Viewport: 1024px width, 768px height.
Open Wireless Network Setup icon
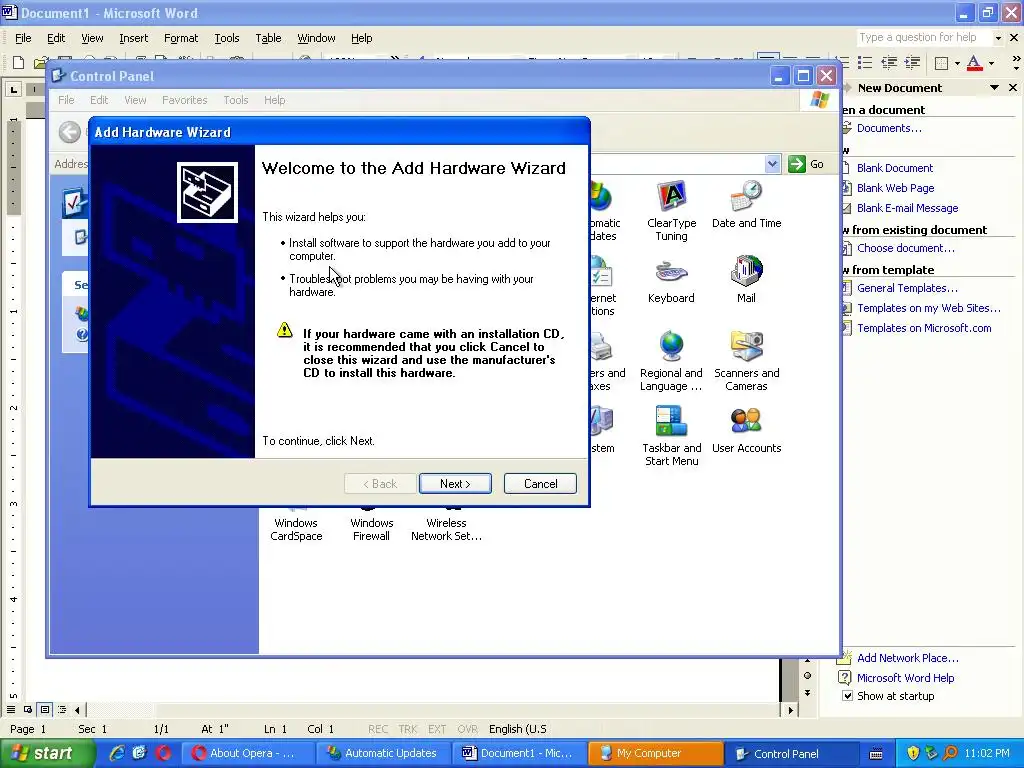pos(446,524)
